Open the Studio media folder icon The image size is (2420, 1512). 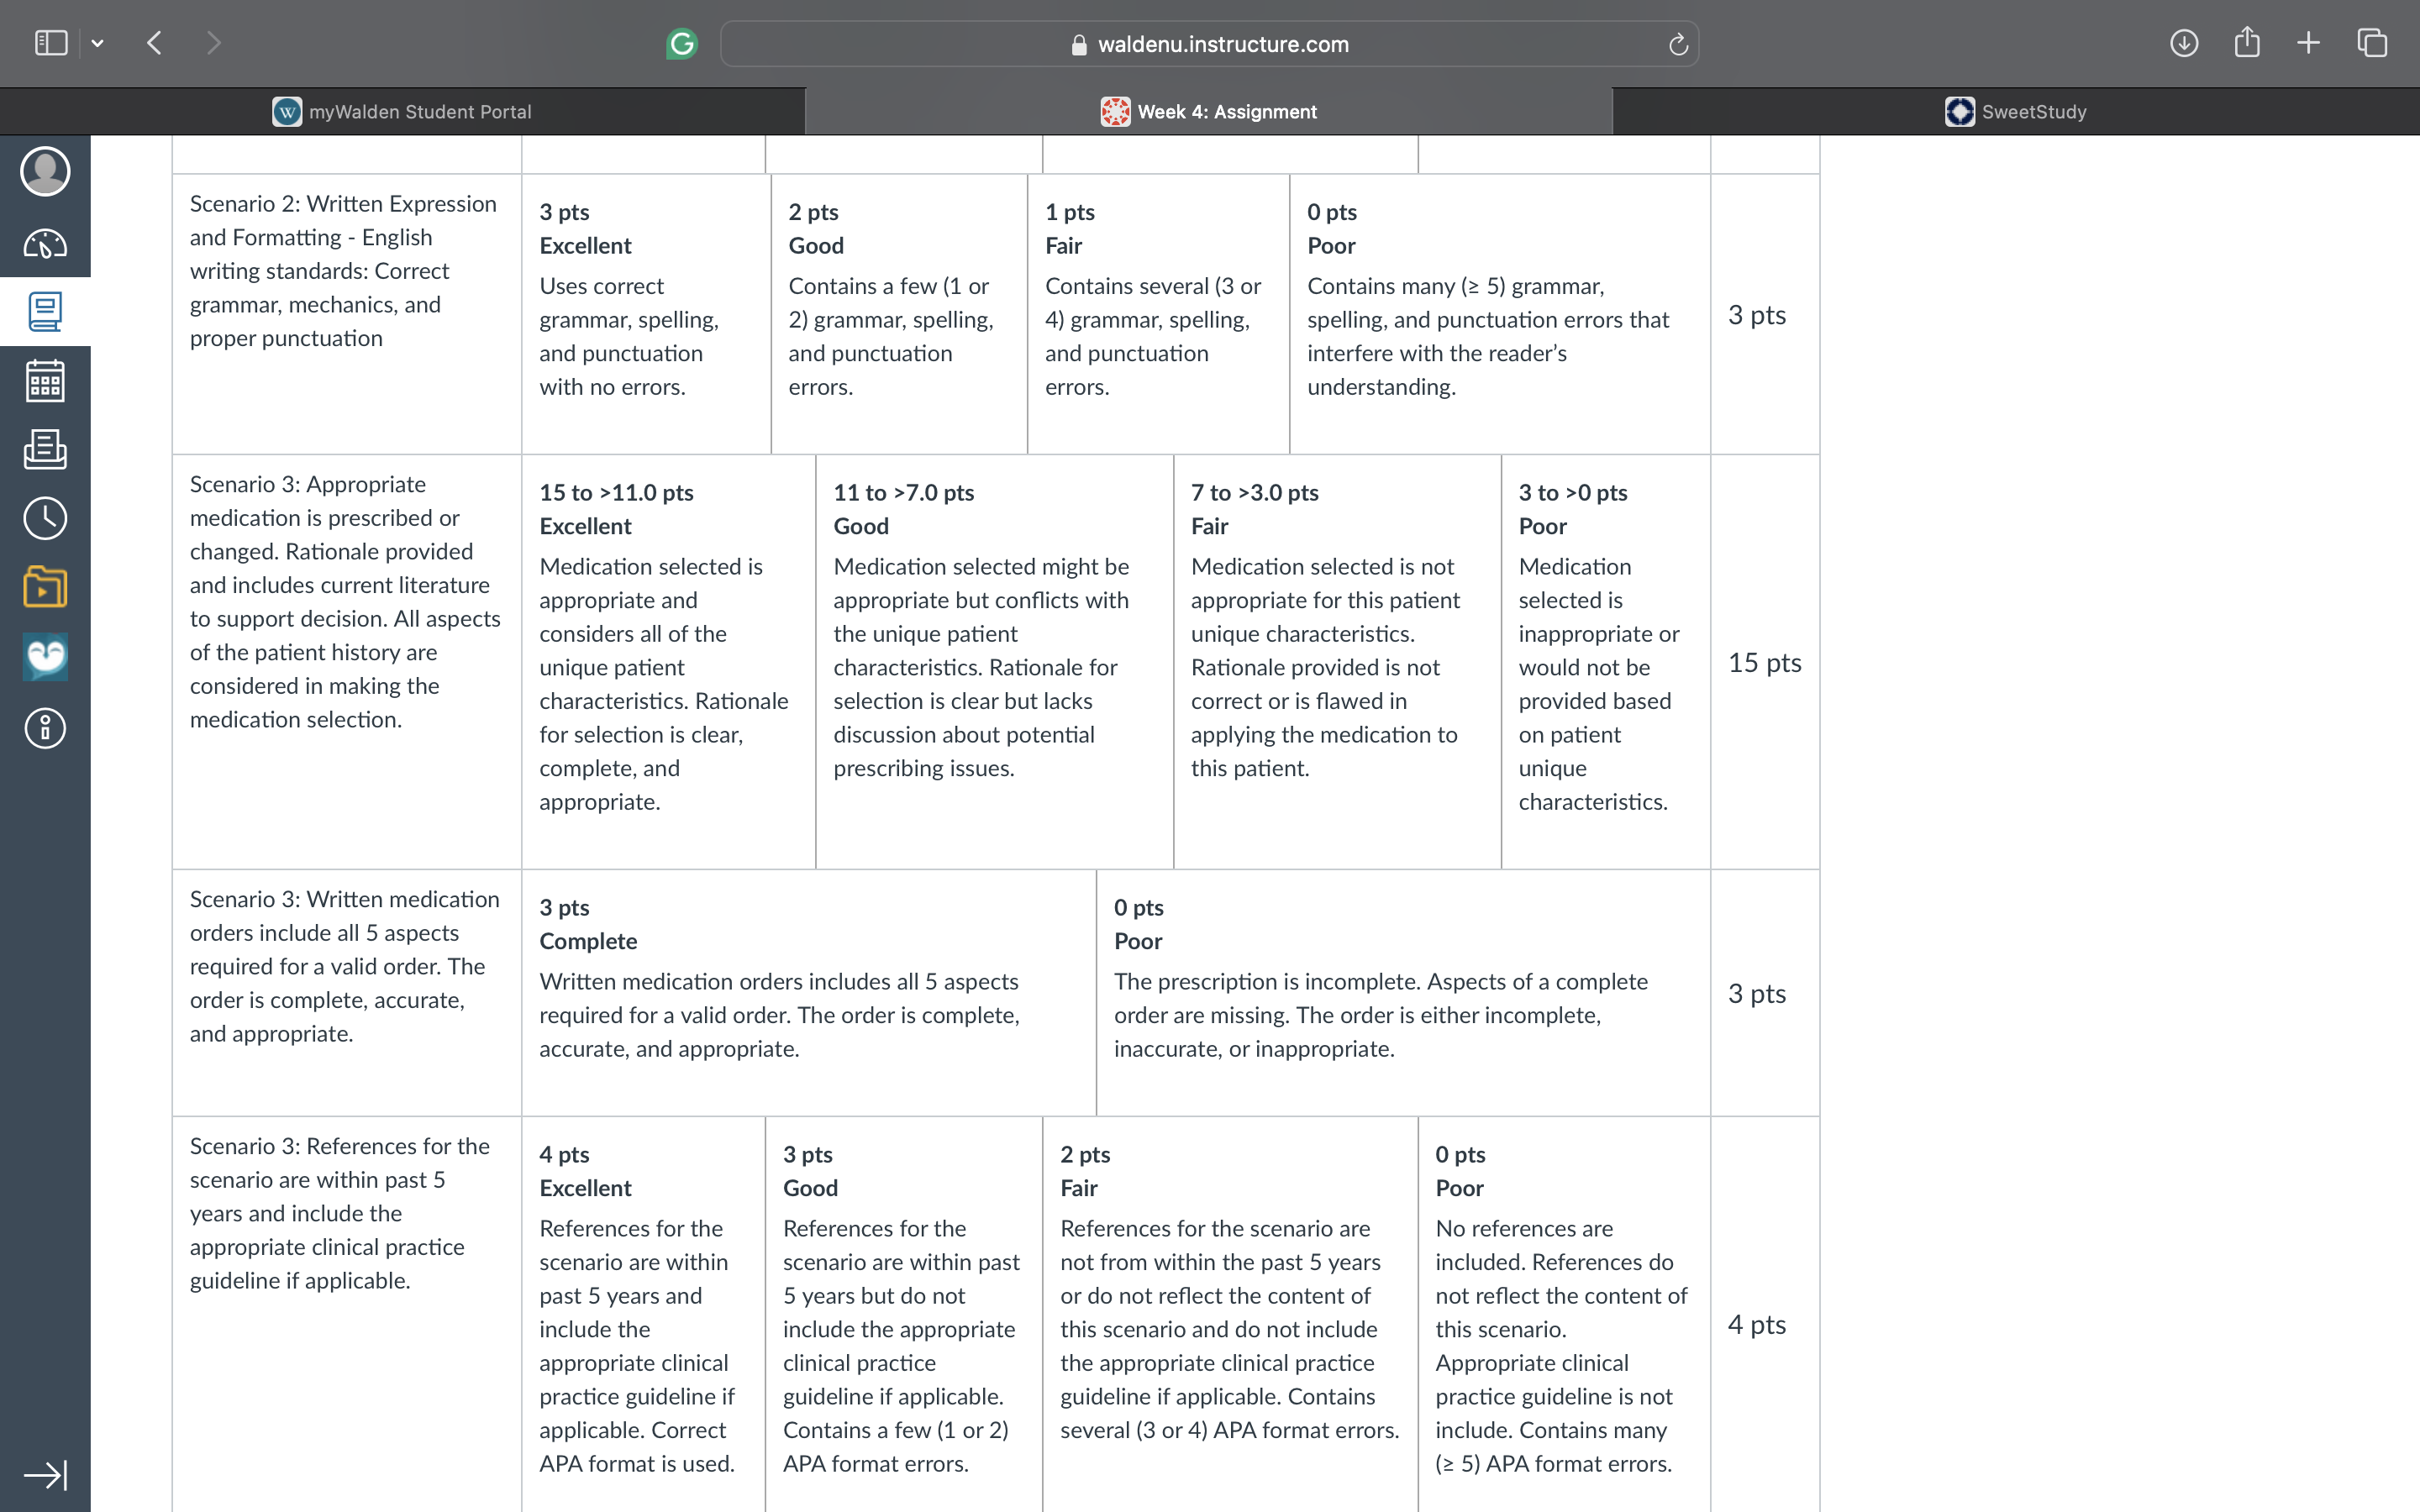click(x=45, y=587)
